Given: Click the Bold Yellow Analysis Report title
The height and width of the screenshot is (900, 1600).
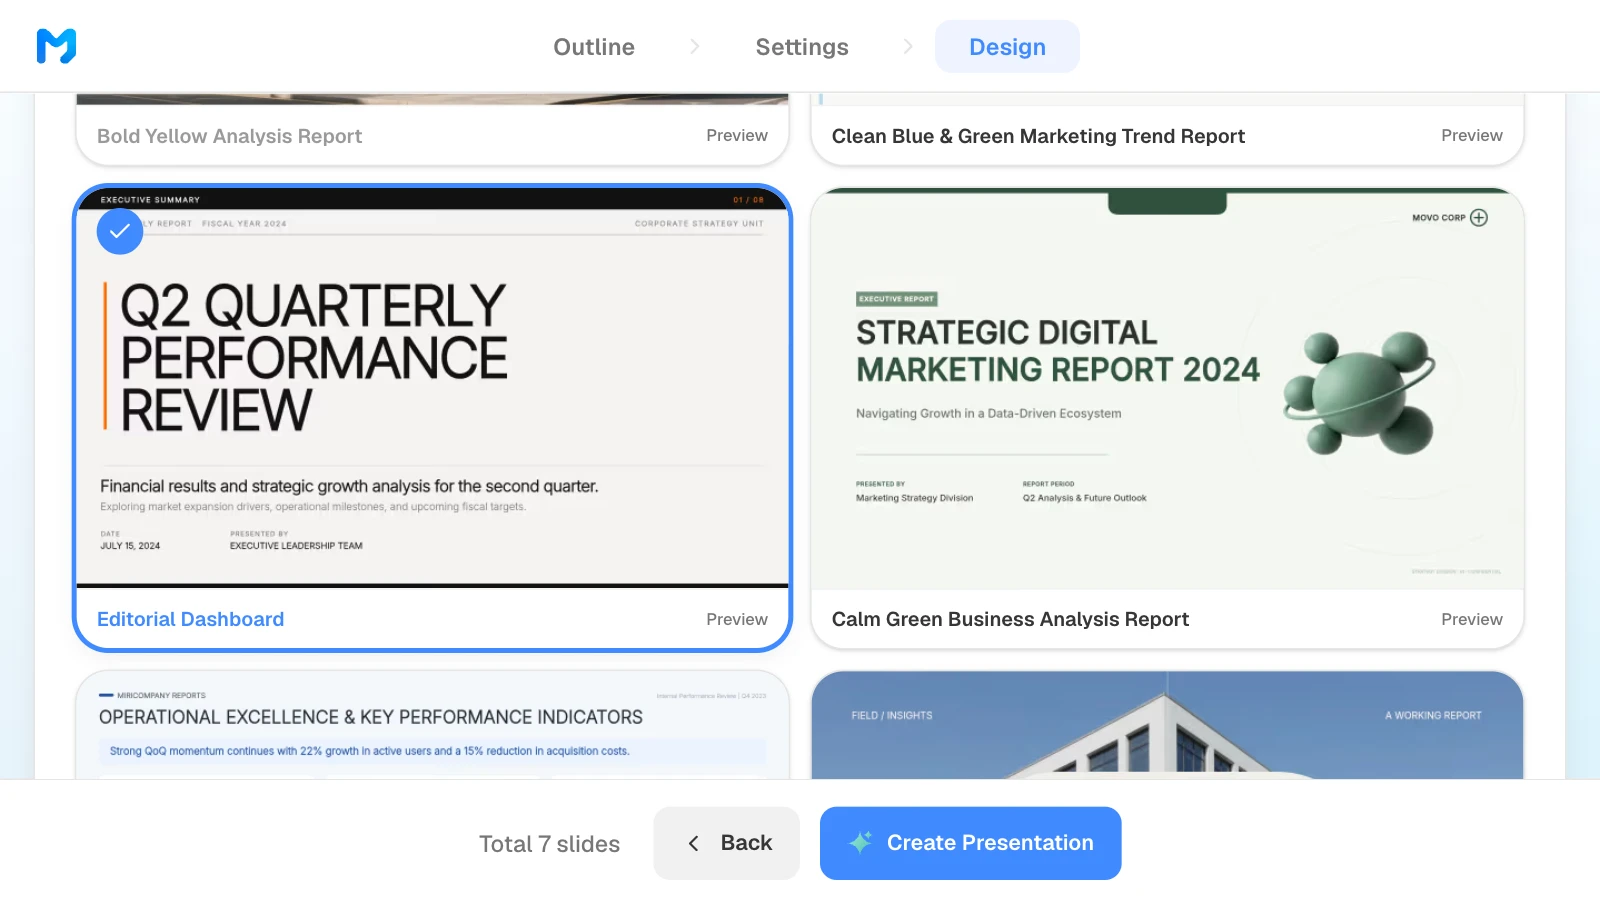Looking at the screenshot, I should 229,136.
